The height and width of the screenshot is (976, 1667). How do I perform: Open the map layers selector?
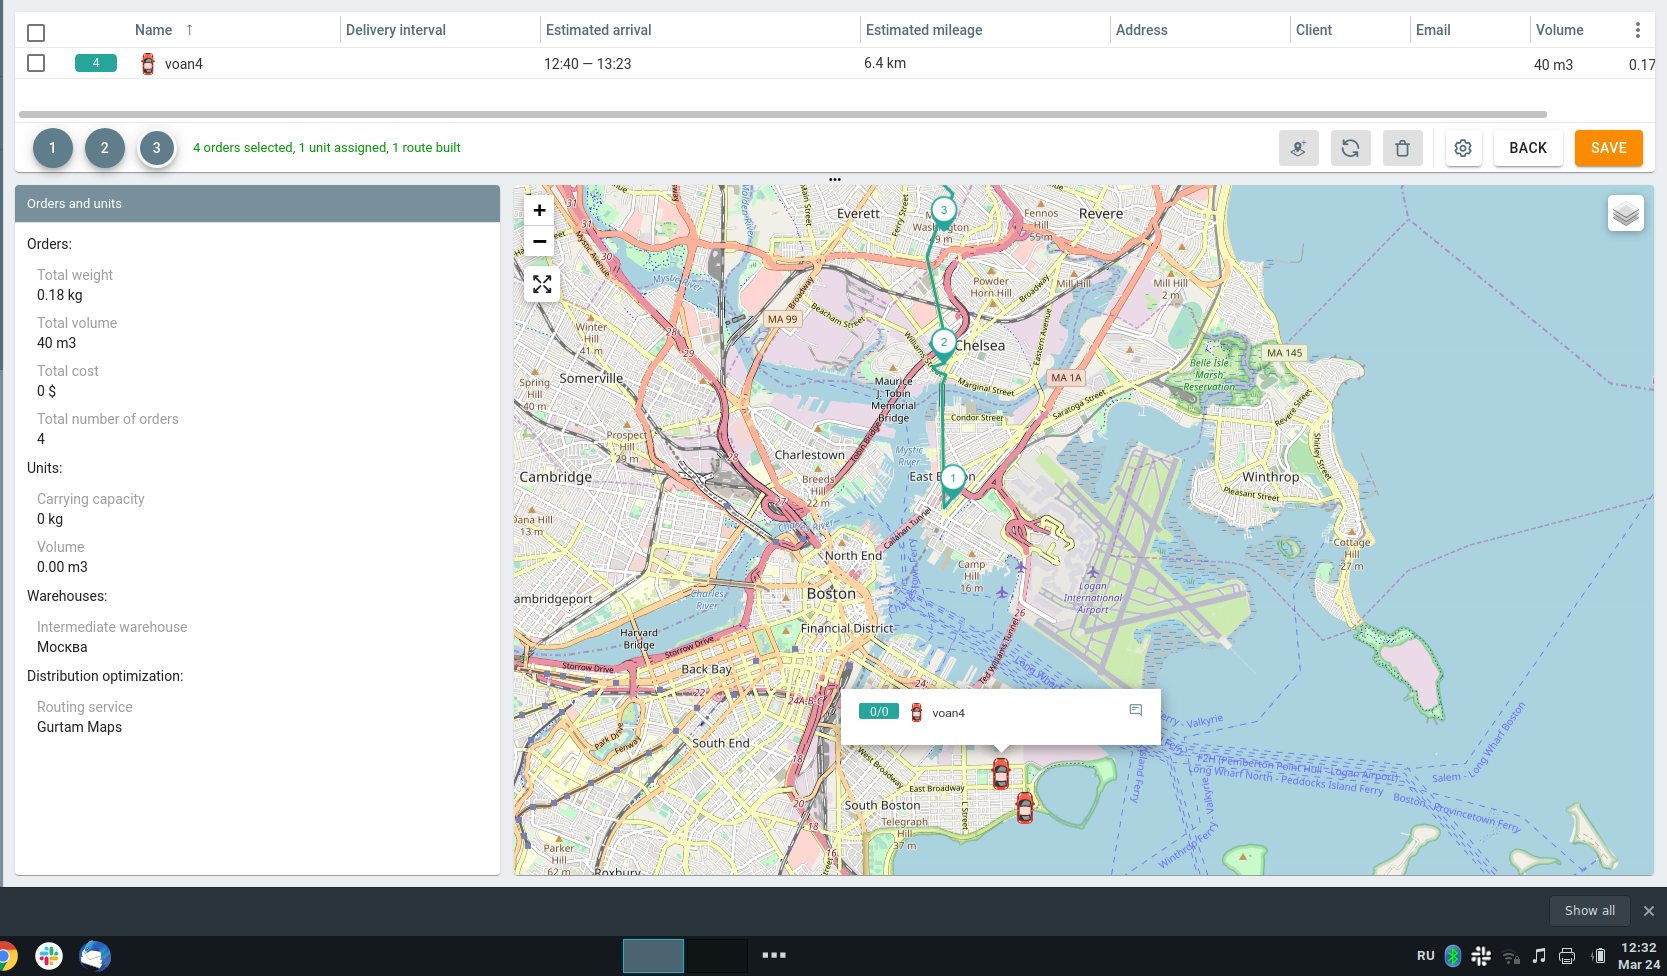[1625, 213]
